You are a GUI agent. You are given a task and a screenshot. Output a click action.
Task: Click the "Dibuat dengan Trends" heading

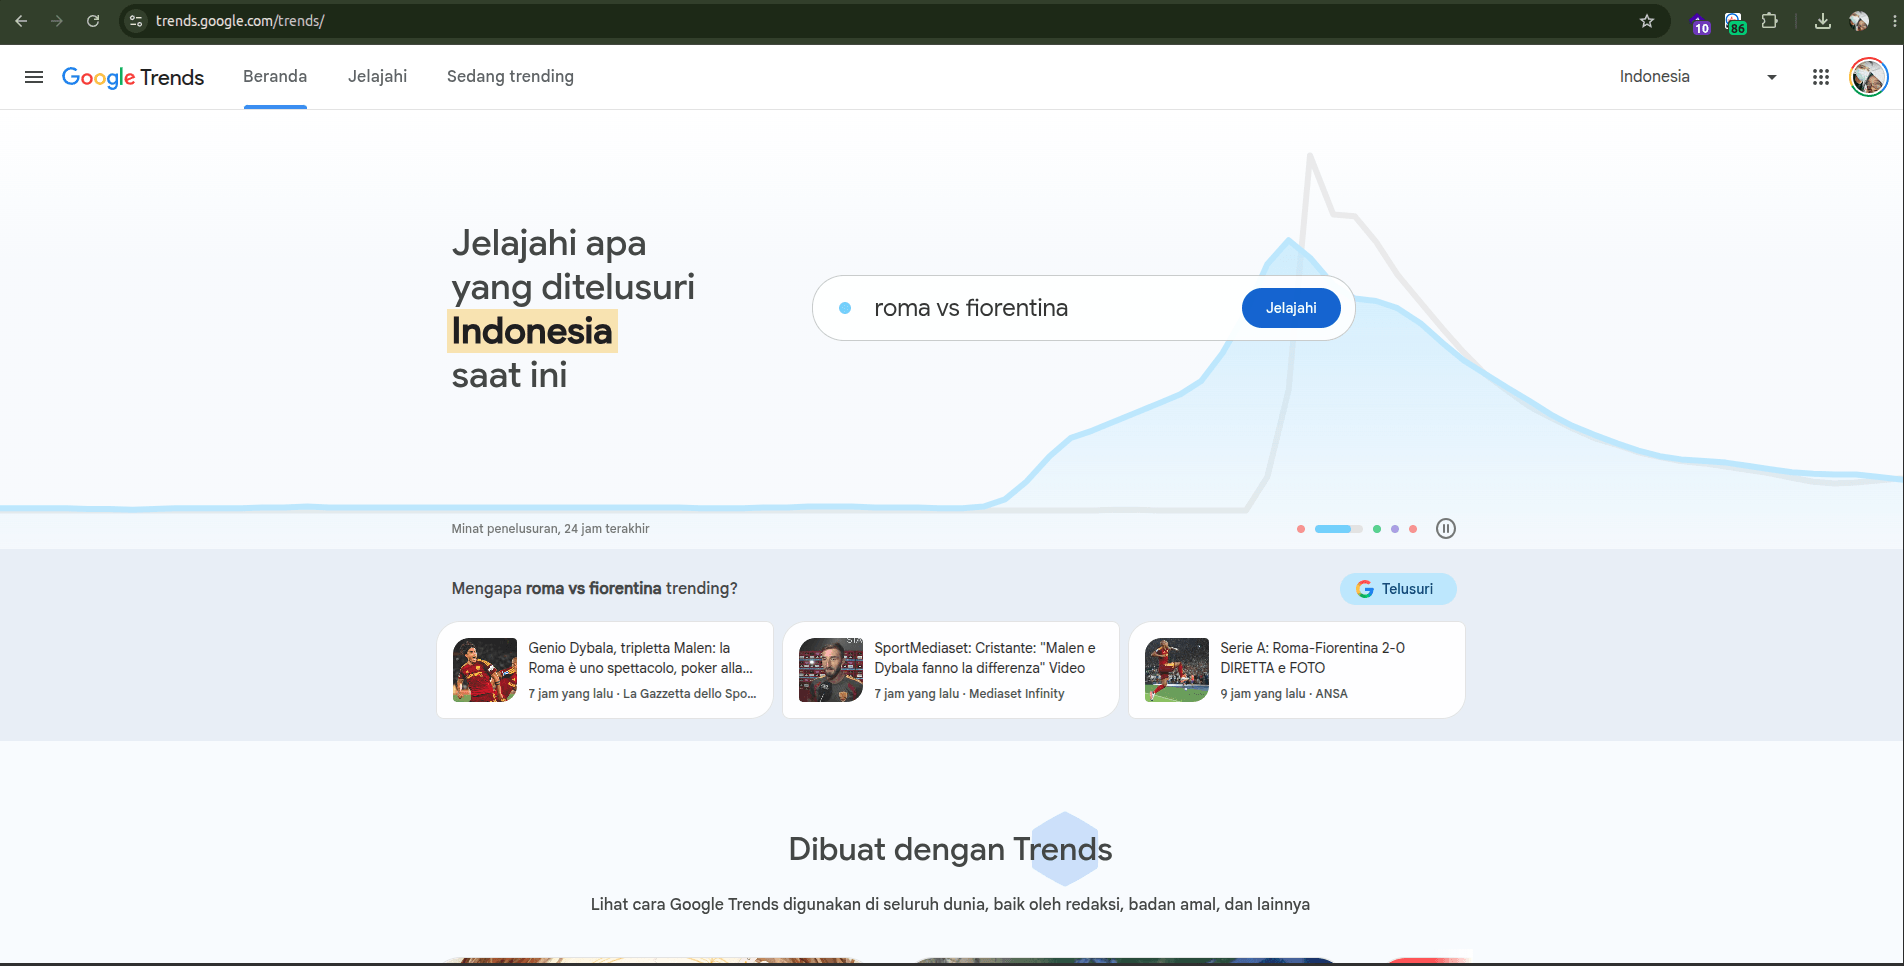tap(950, 849)
